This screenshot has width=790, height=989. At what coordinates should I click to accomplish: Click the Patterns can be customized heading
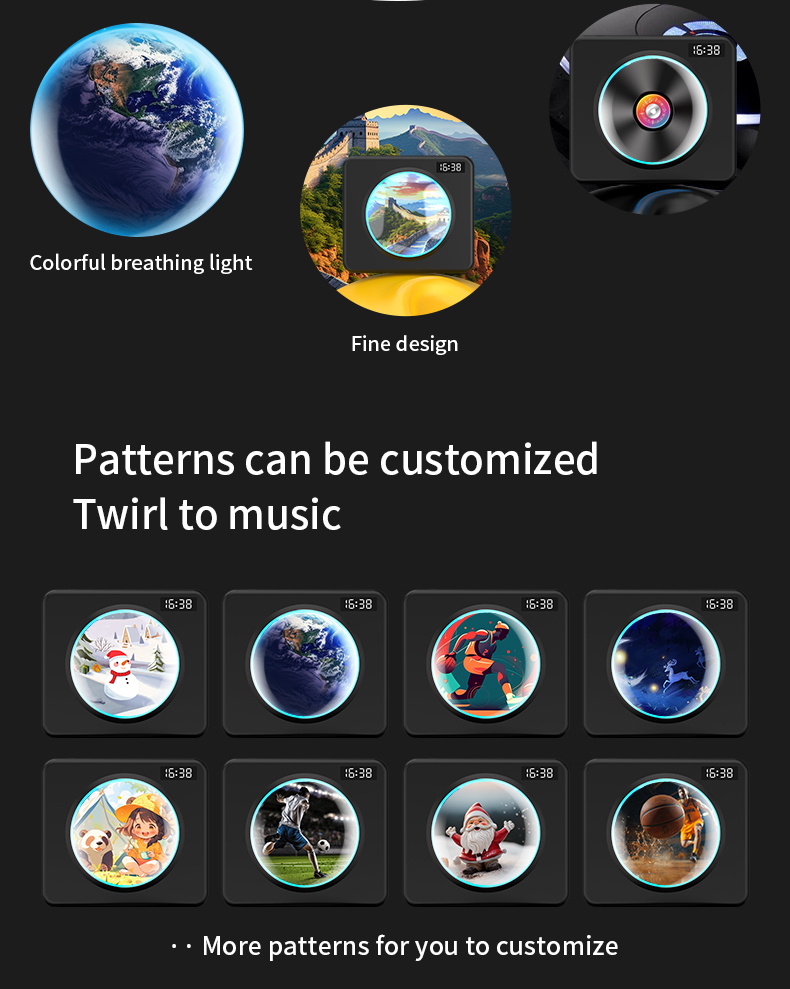coord(336,459)
